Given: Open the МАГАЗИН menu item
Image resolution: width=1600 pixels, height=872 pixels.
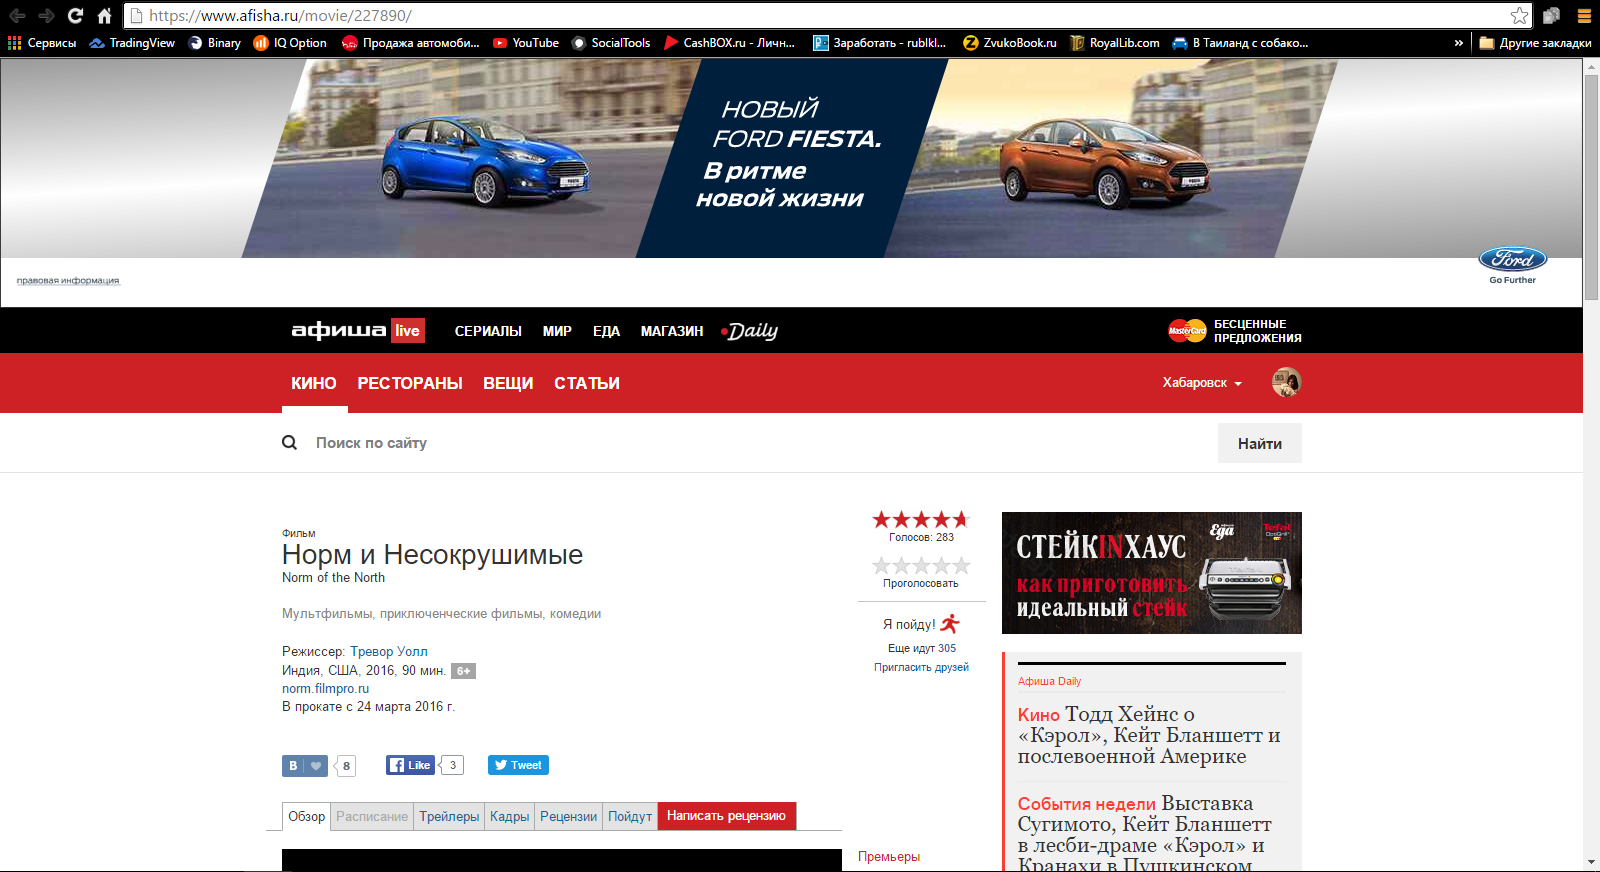Looking at the screenshot, I should pos(672,331).
